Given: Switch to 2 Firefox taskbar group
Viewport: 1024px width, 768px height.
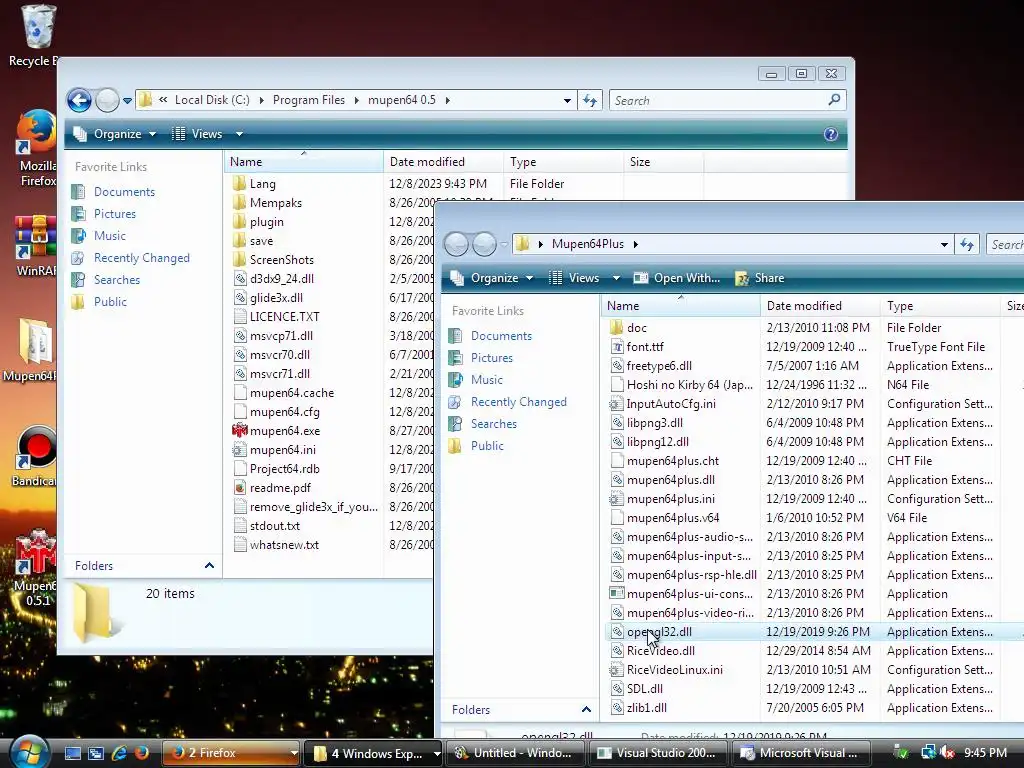Looking at the screenshot, I should coord(230,753).
